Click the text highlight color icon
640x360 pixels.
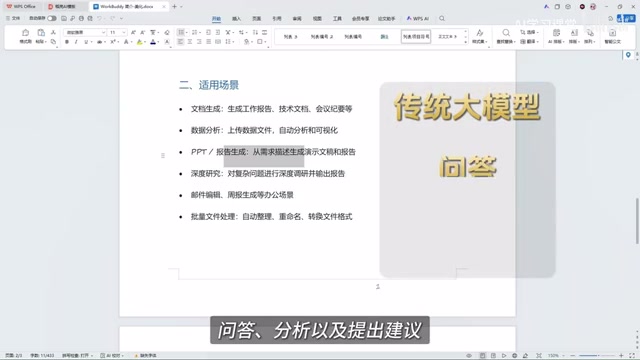[140, 42]
